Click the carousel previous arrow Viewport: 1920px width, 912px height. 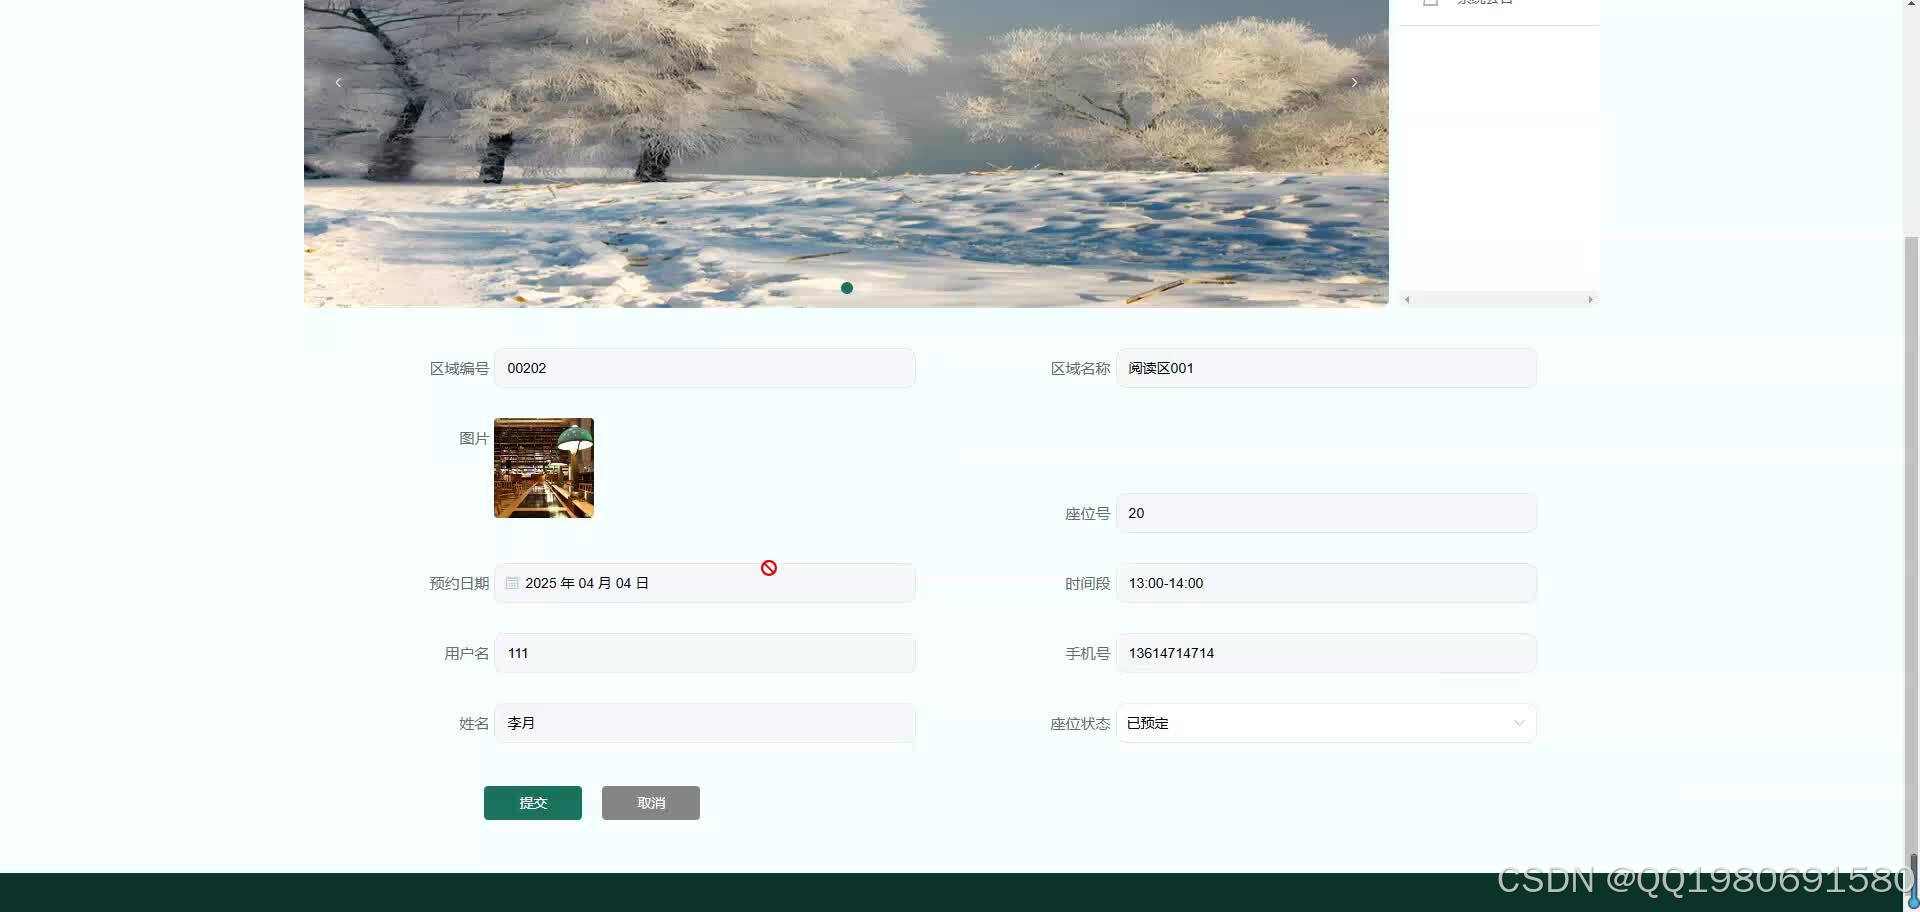coord(338,82)
